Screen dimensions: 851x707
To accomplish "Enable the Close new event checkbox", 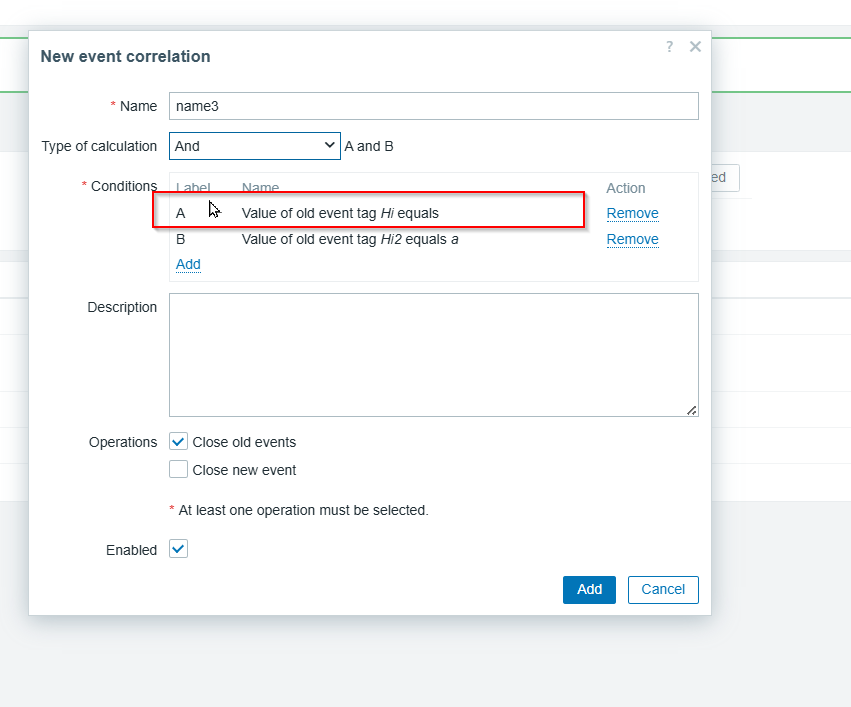I will click(179, 470).
